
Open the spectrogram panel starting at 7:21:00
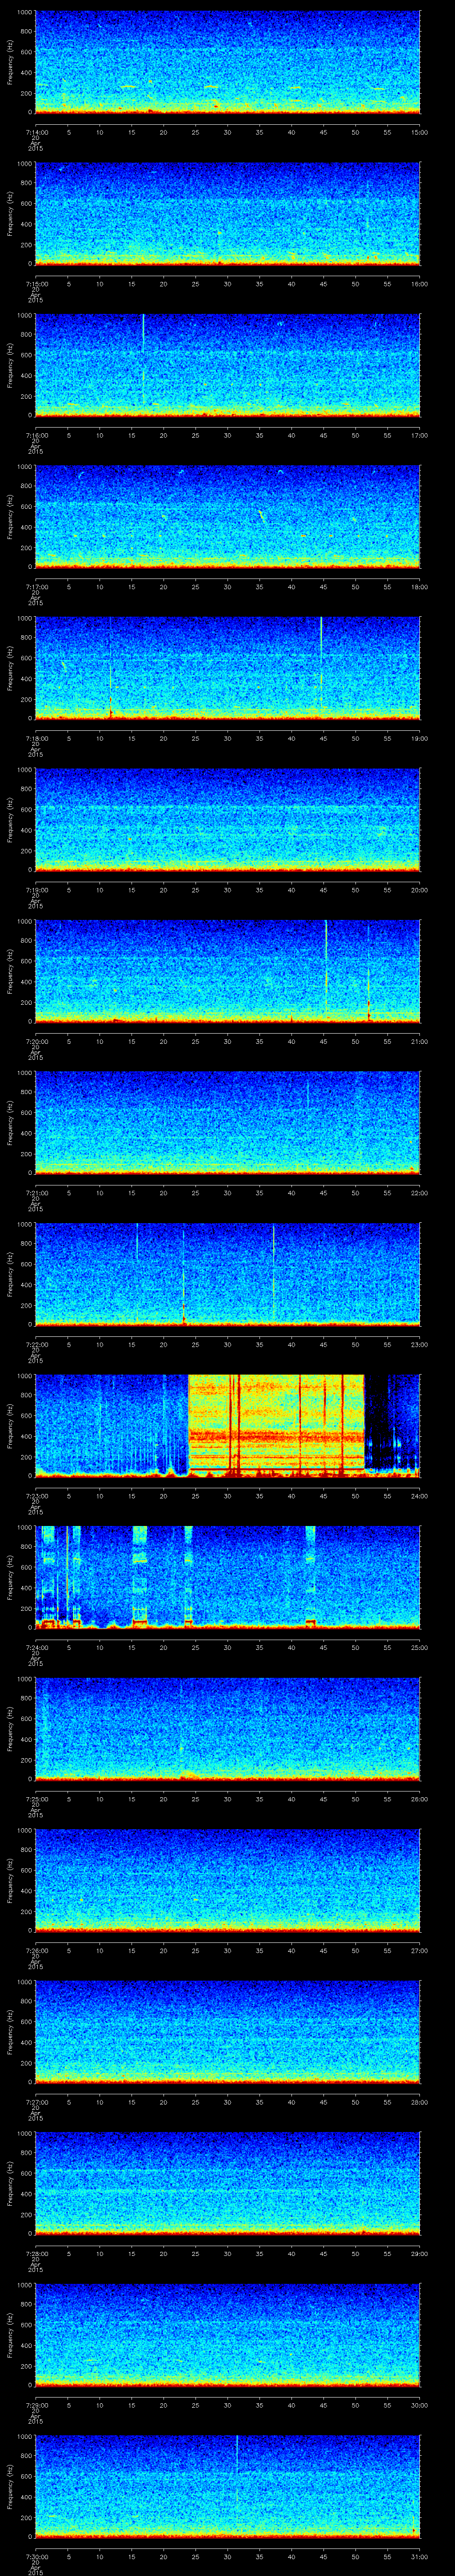[227, 1122]
